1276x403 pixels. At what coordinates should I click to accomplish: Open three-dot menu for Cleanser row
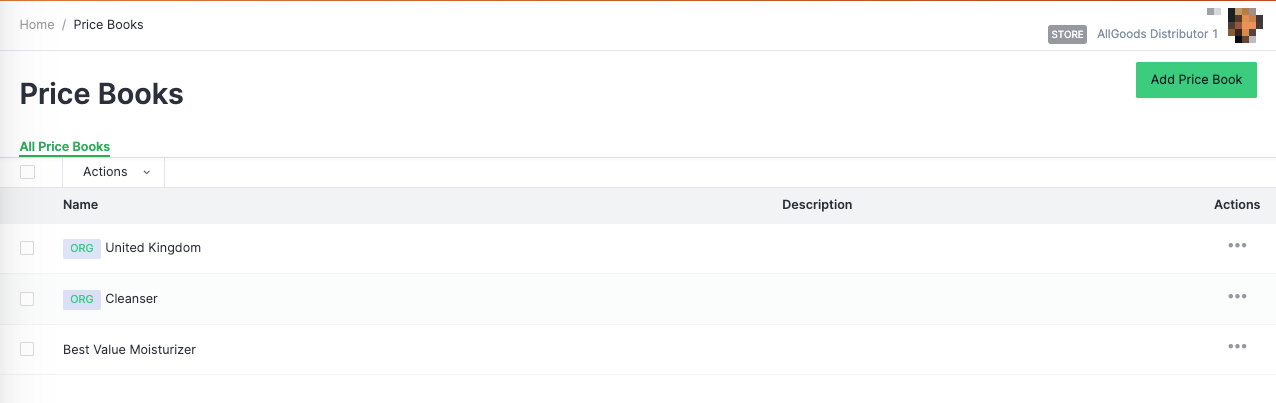tap(1237, 297)
